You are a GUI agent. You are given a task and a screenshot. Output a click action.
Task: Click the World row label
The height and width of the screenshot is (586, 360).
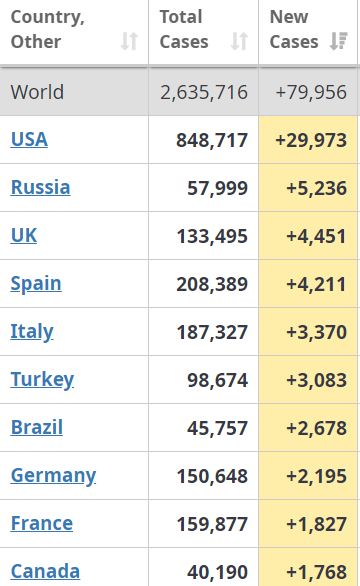click(37, 92)
